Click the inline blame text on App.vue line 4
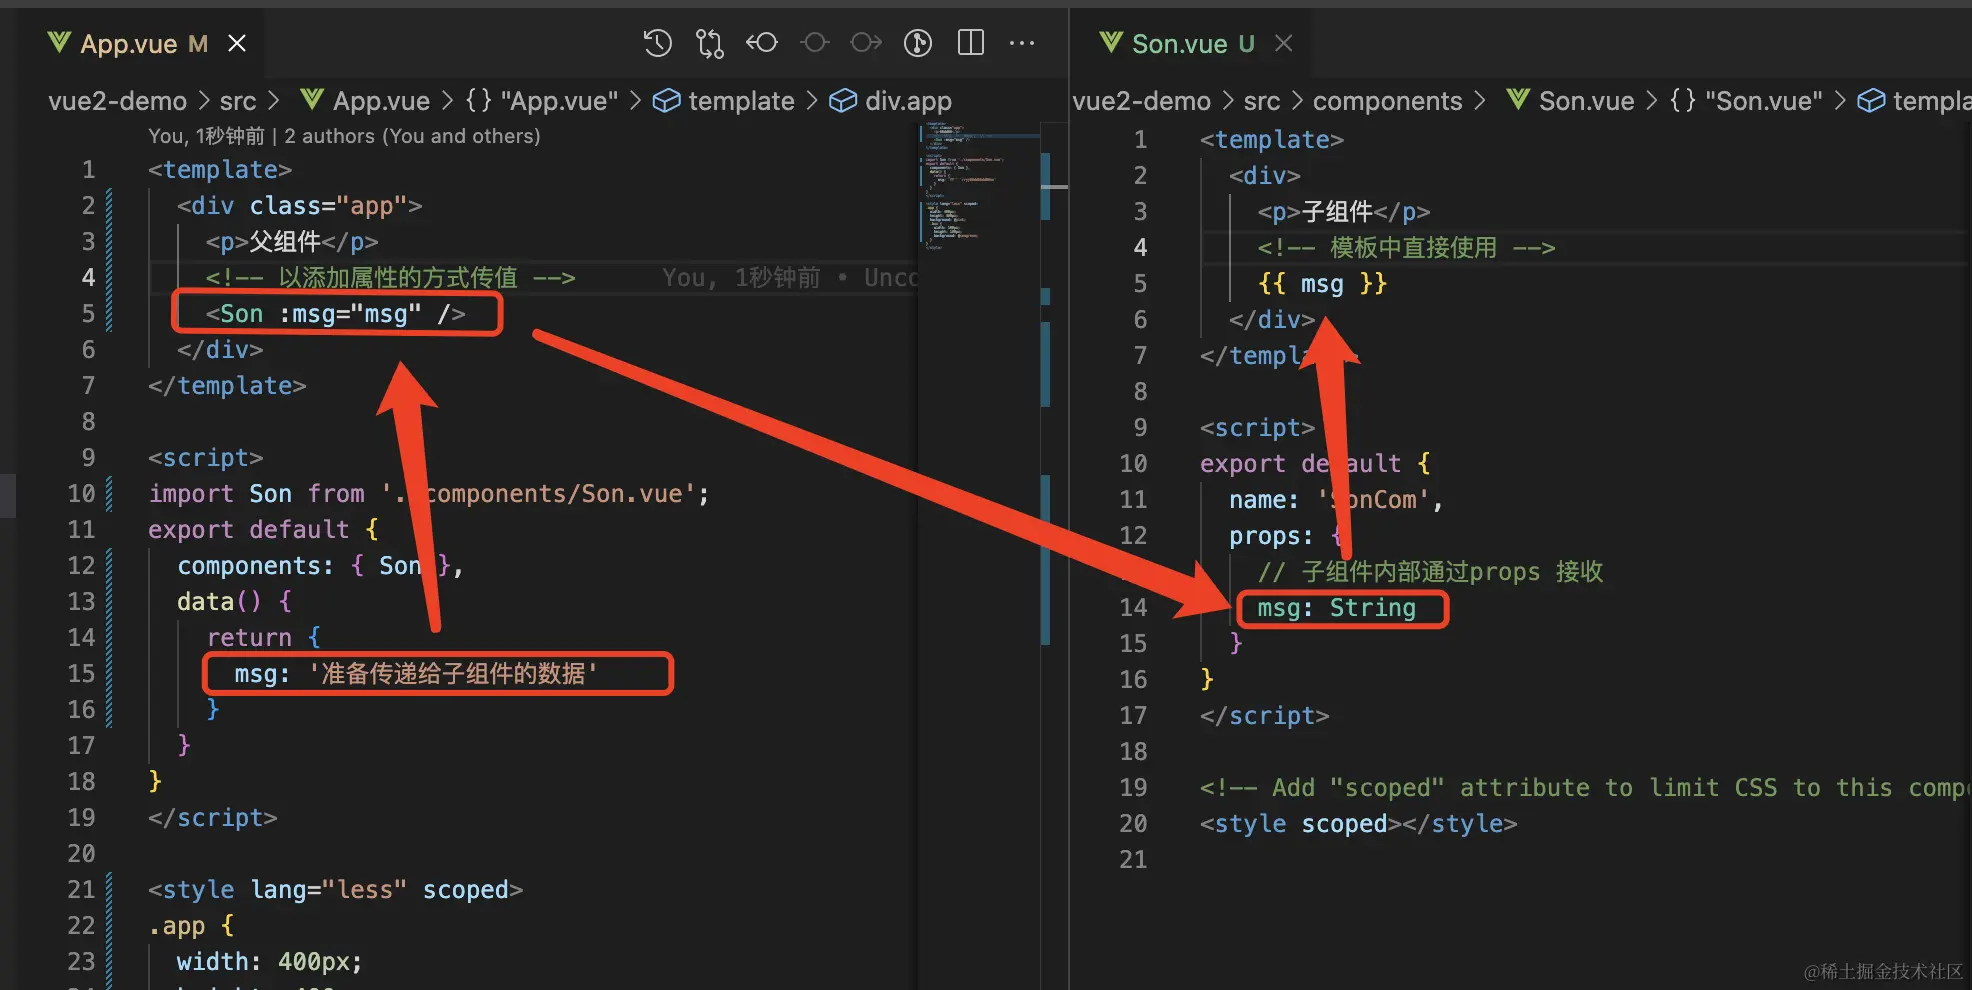Image resolution: width=1972 pixels, height=990 pixels. (x=788, y=278)
